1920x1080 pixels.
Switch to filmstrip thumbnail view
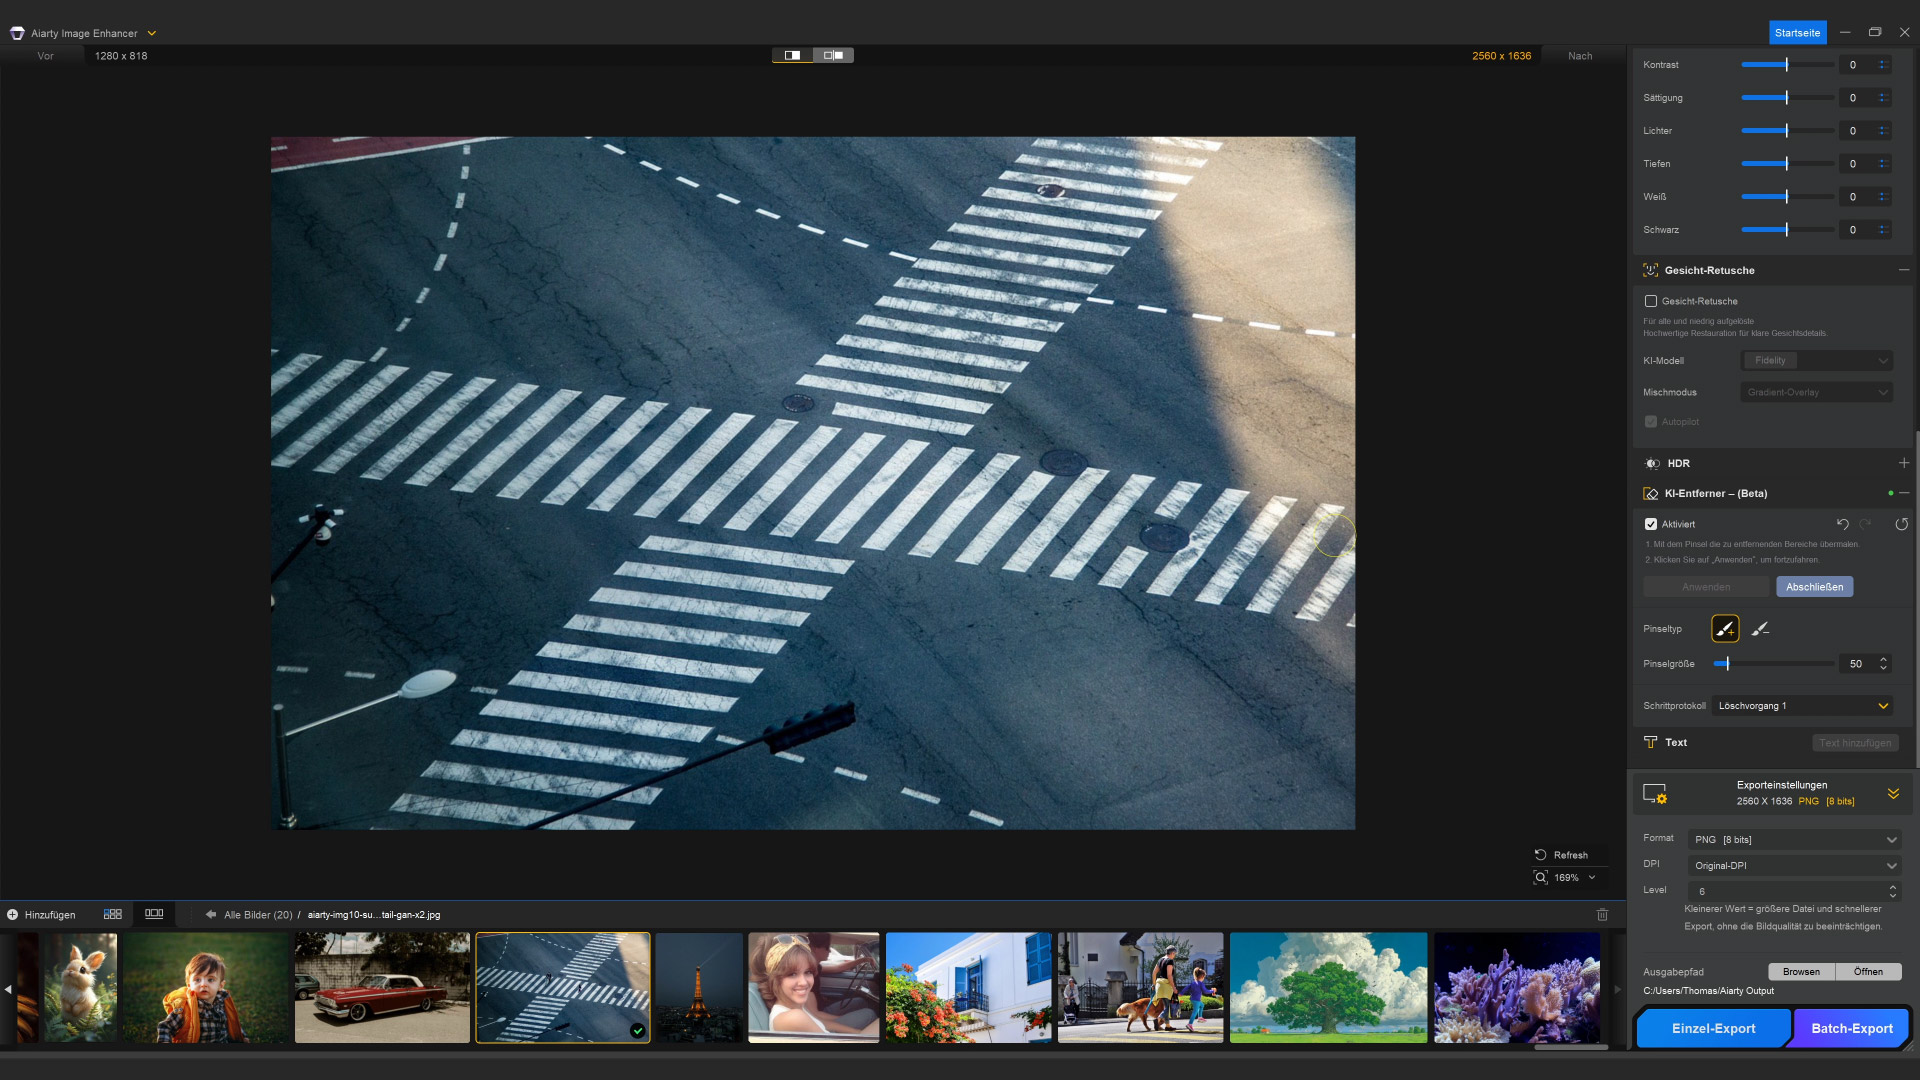tap(154, 914)
